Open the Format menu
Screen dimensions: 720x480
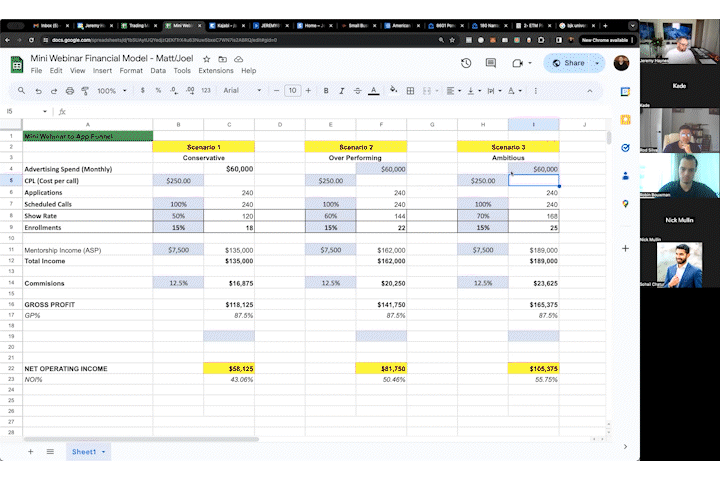pos(131,71)
